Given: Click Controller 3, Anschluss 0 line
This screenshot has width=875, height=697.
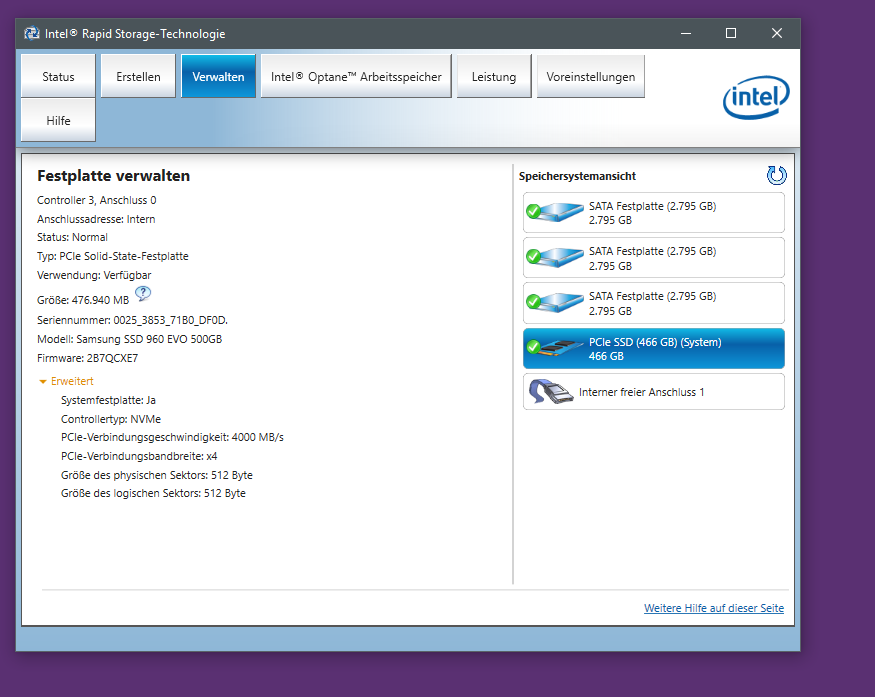Looking at the screenshot, I should (97, 200).
